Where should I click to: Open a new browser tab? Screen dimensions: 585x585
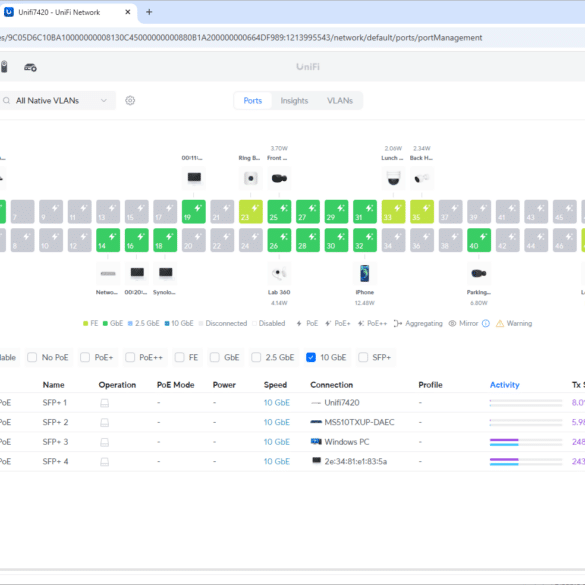coord(149,12)
